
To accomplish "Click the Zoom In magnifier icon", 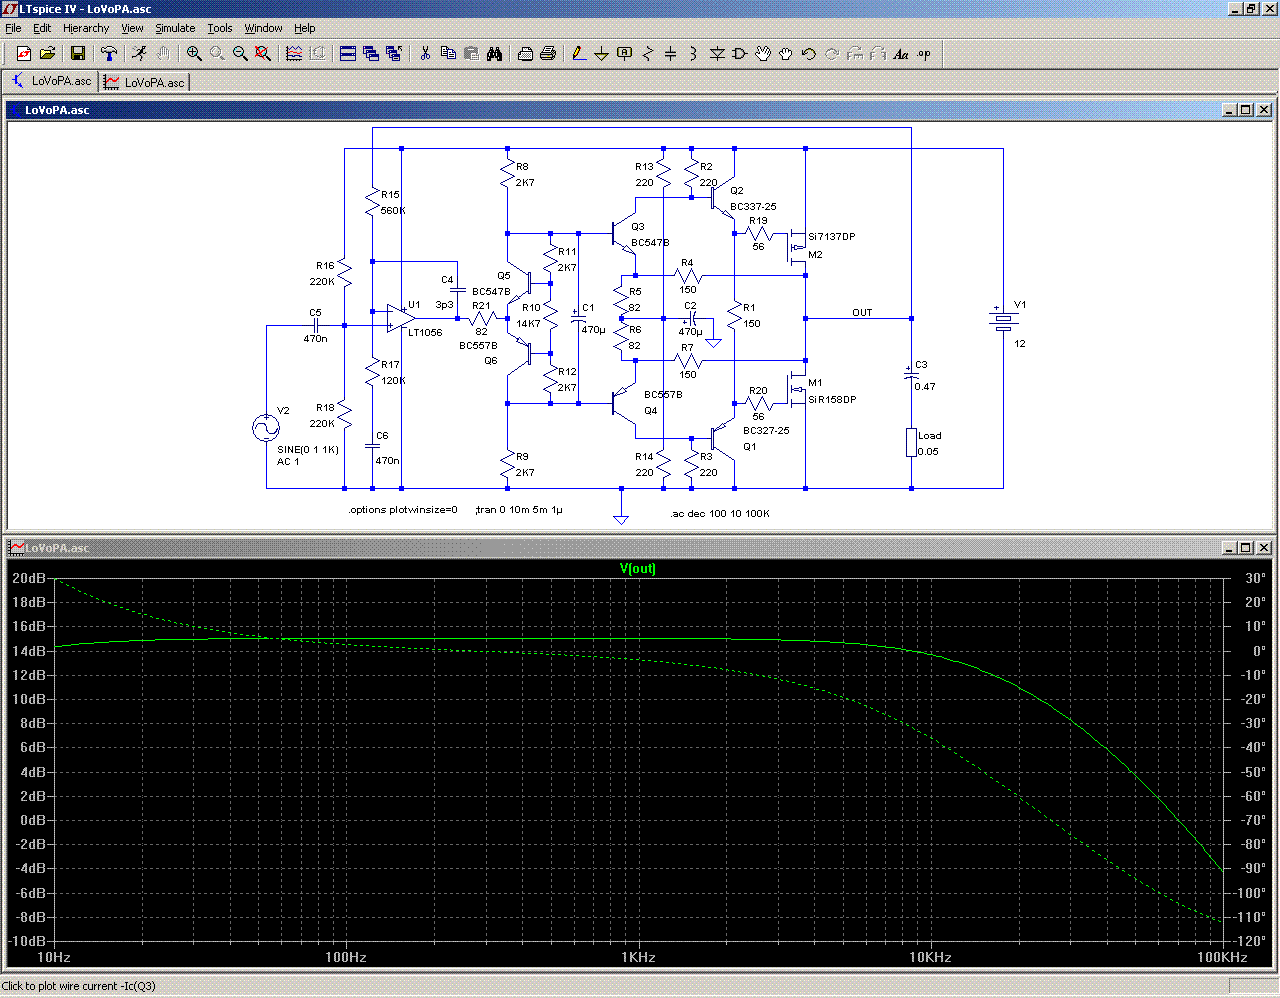I will click(194, 54).
